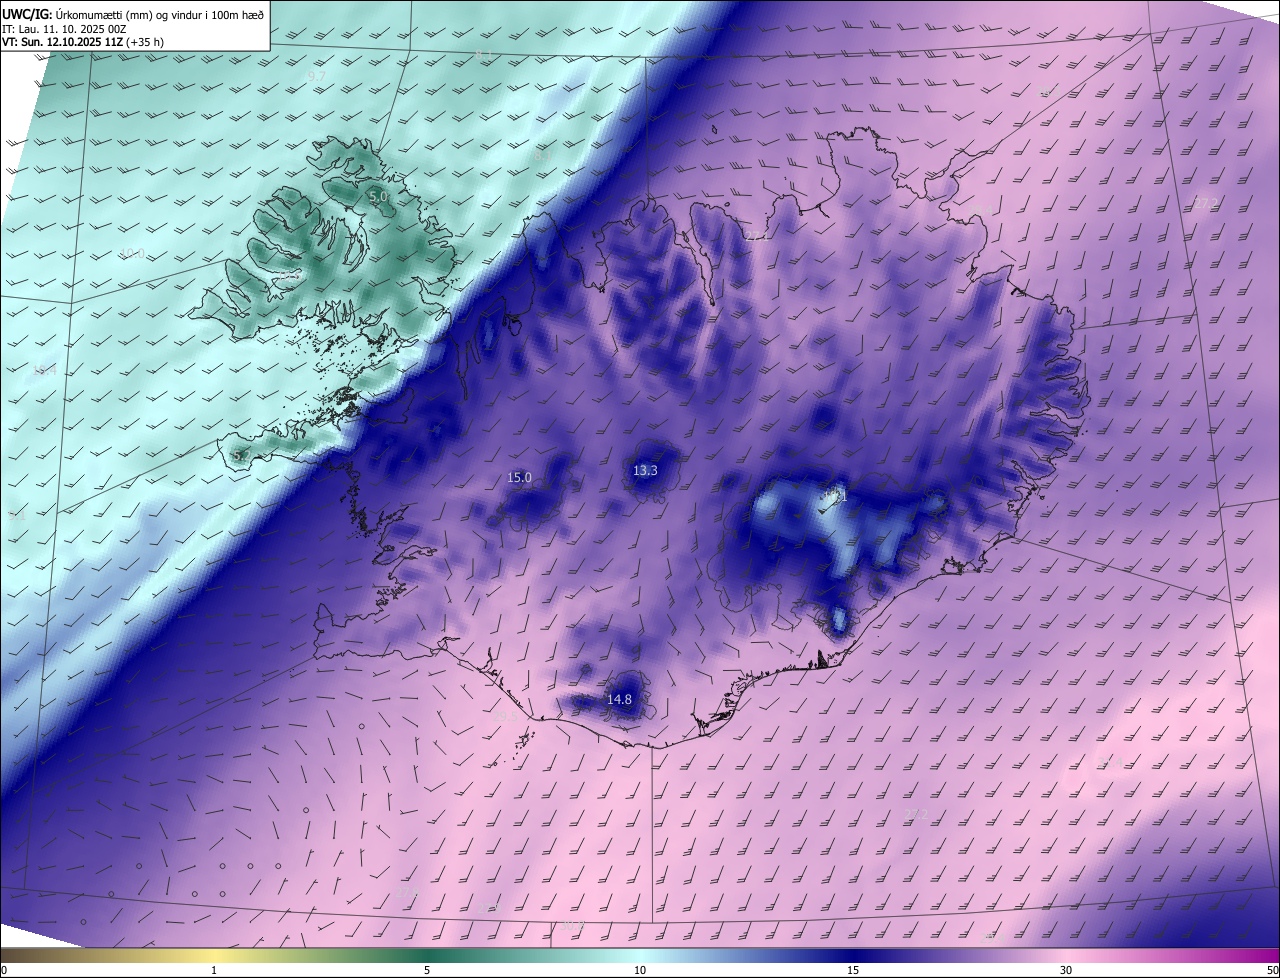The height and width of the screenshot is (978, 1280).
Task: Click the 15.0 value label on the map
Action: (x=520, y=478)
